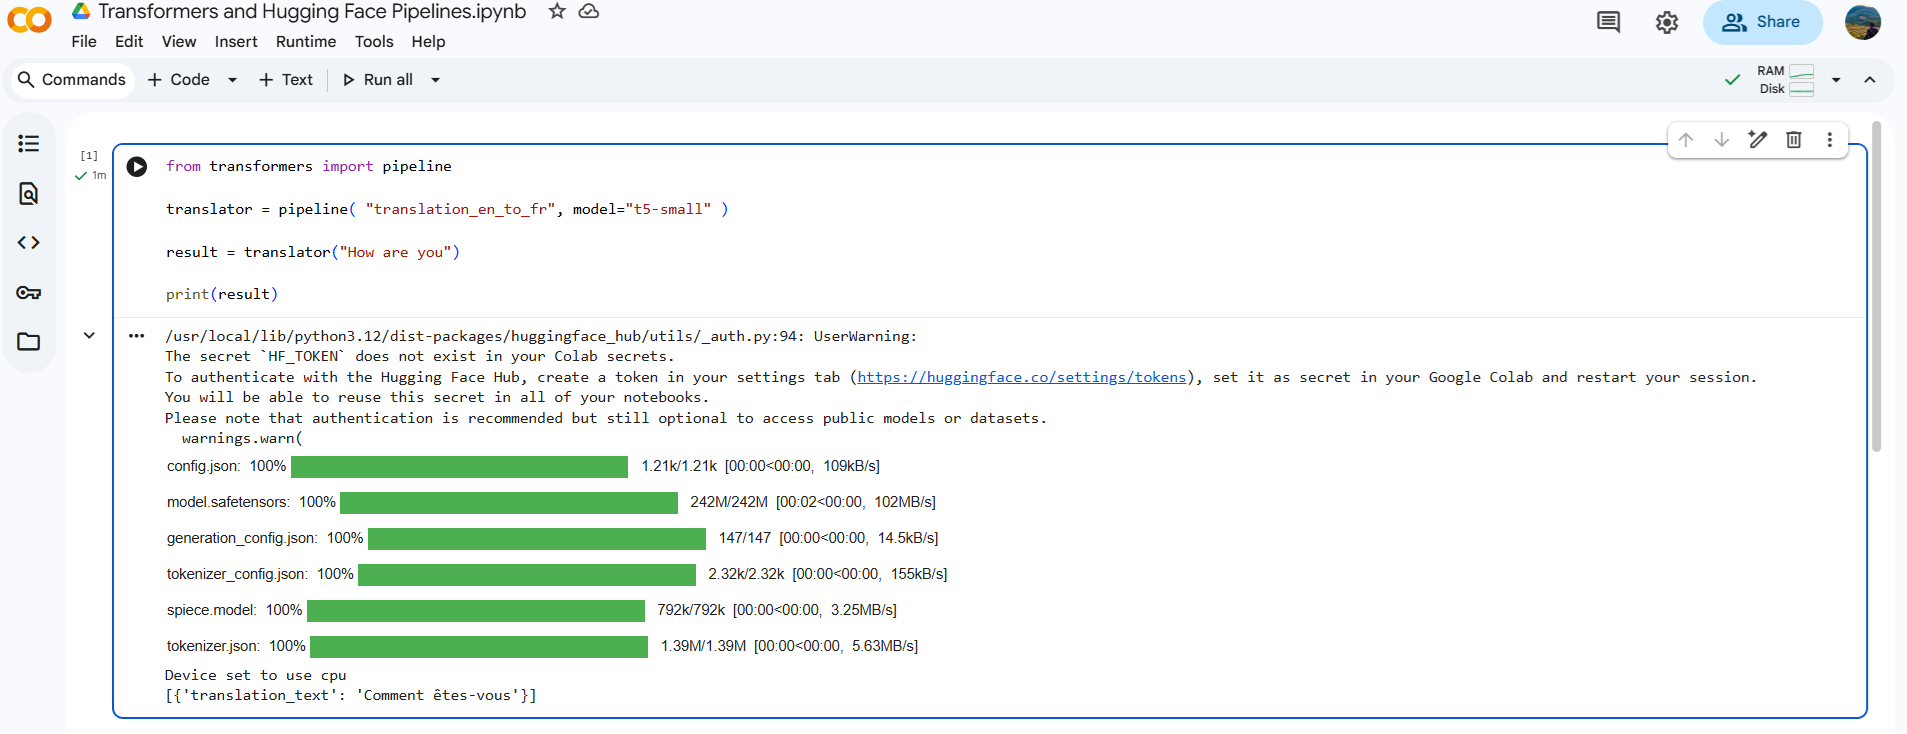This screenshot has height=734, width=1907.
Task: Open the Tools menu
Action: point(373,42)
